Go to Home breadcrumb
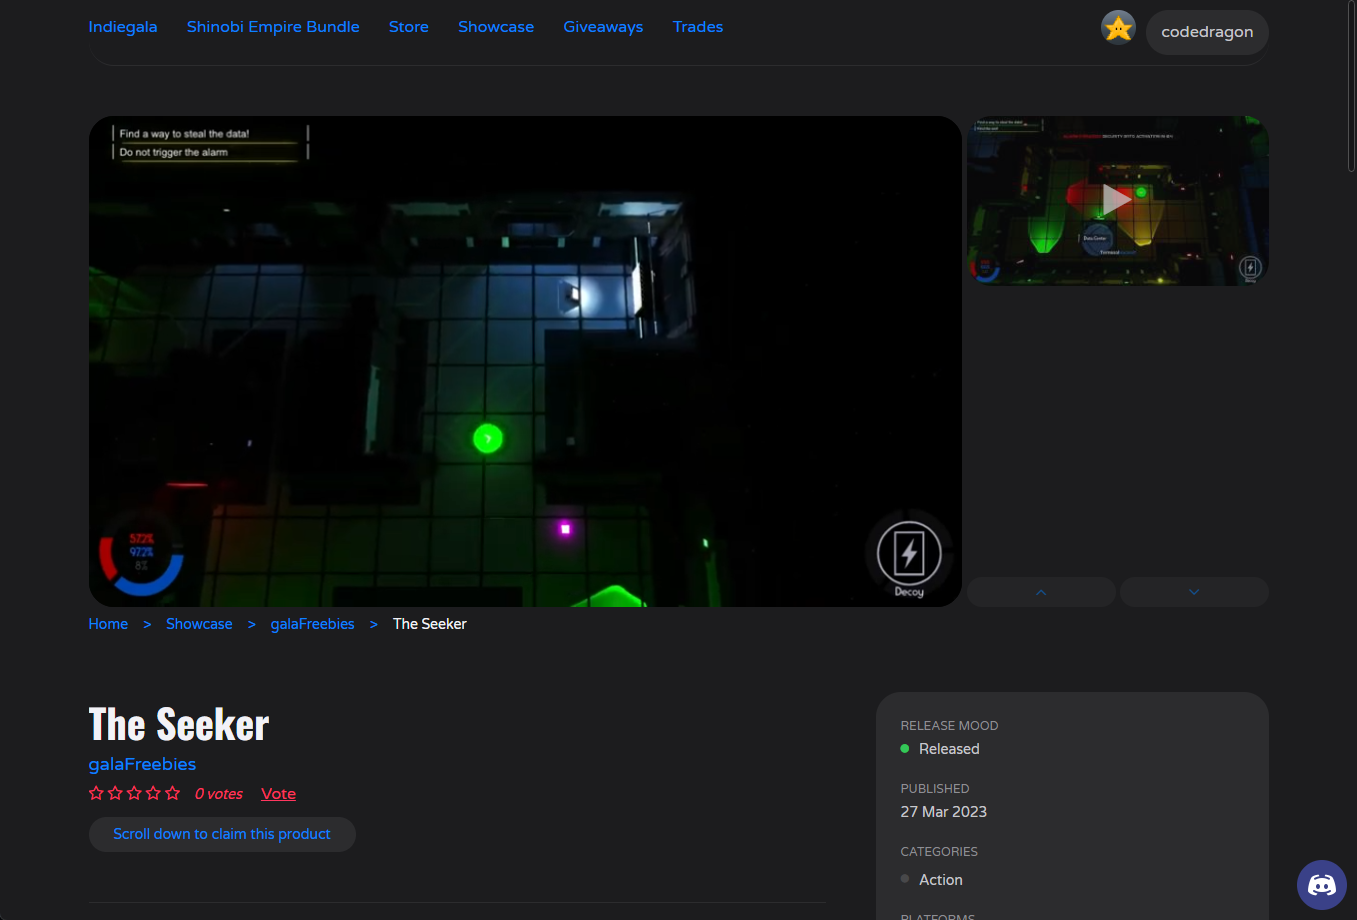 coord(108,624)
